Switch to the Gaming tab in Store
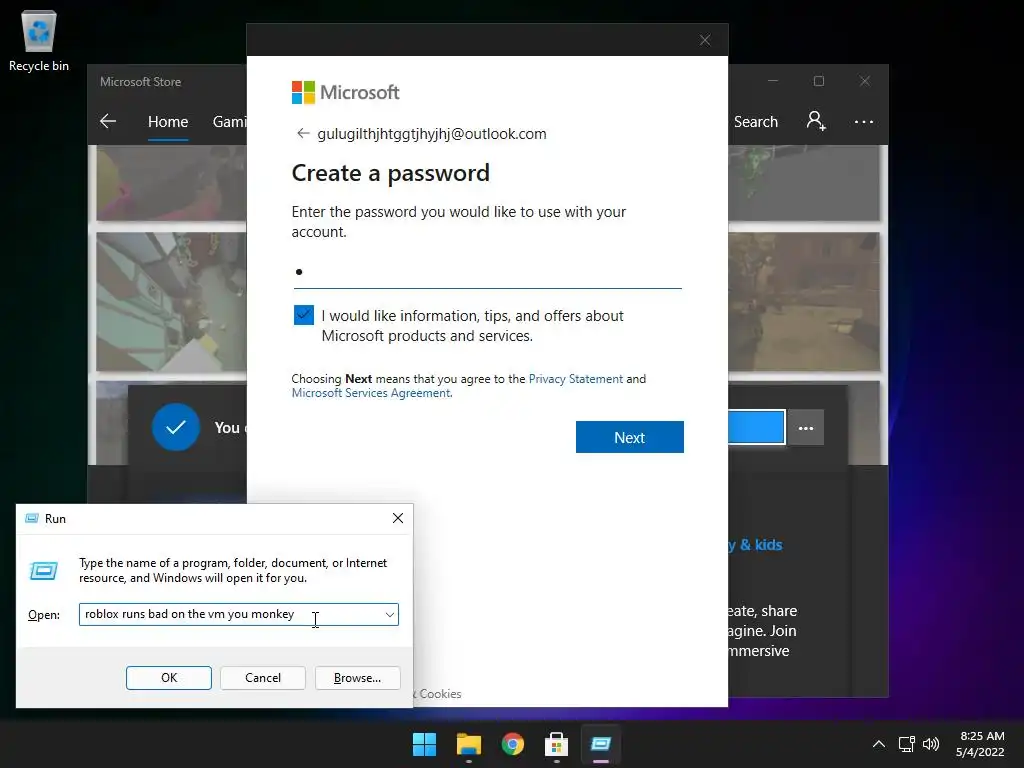 (229, 121)
